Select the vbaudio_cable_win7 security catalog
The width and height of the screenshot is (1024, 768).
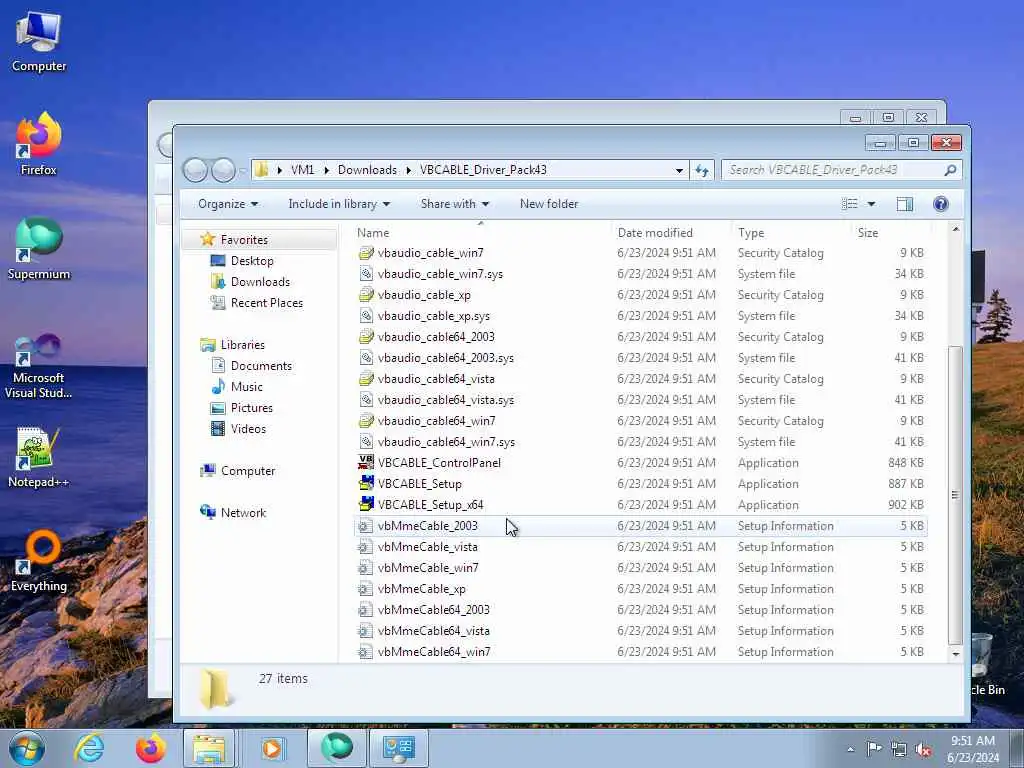pyautogui.click(x=430, y=253)
